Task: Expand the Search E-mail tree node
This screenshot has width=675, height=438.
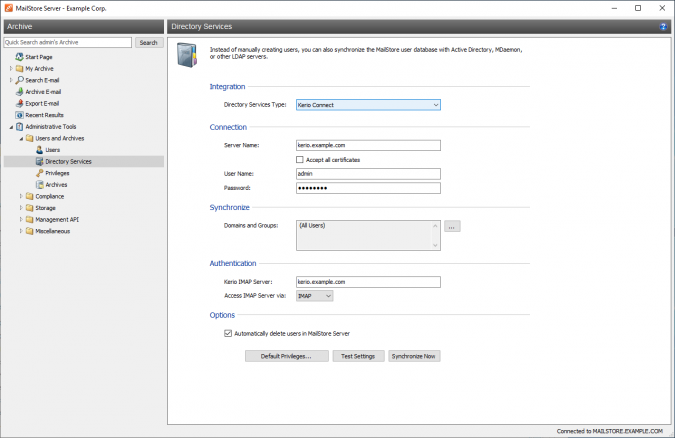Action: tap(11, 80)
